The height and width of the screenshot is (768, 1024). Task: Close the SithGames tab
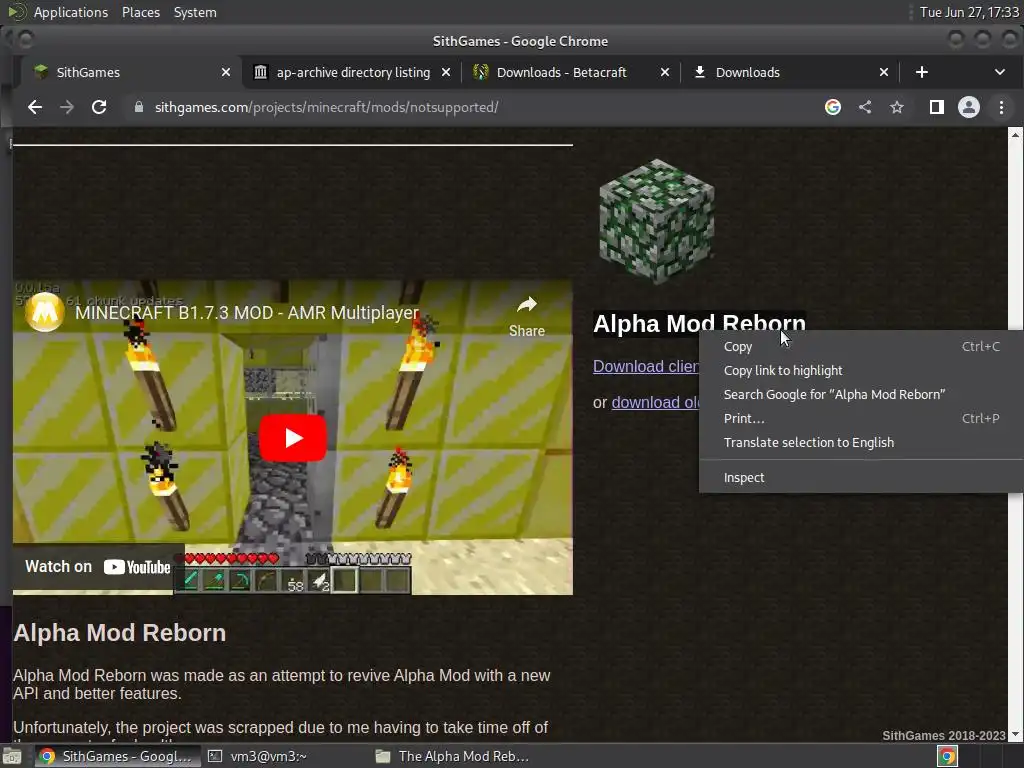click(226, 72)
